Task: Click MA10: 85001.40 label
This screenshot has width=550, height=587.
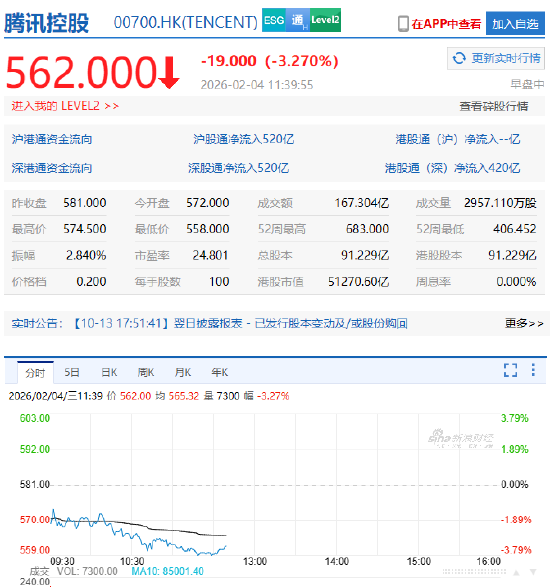Action: (x=167, y=571)
